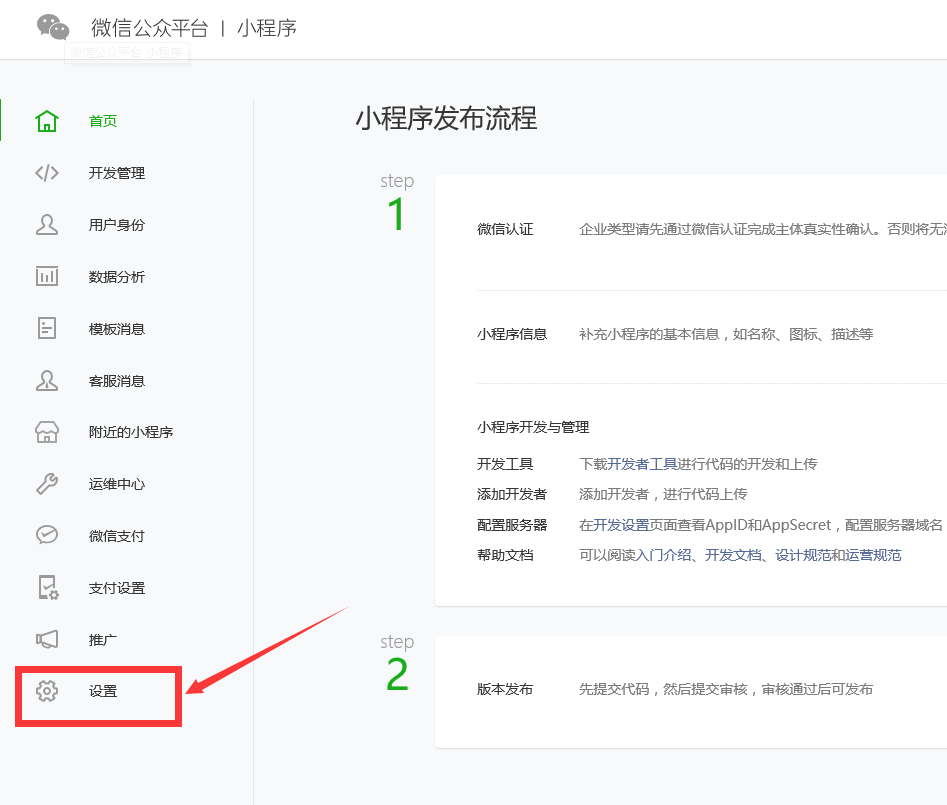
Task: Click the gear icon for 设置
Action: [47, 691]
